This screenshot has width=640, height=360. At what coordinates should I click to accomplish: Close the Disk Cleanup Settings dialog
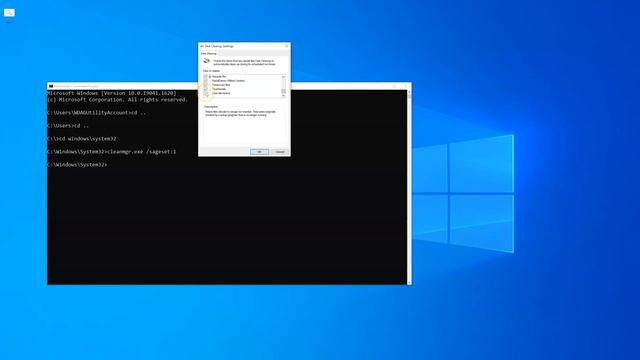click(x=287, y=46)
